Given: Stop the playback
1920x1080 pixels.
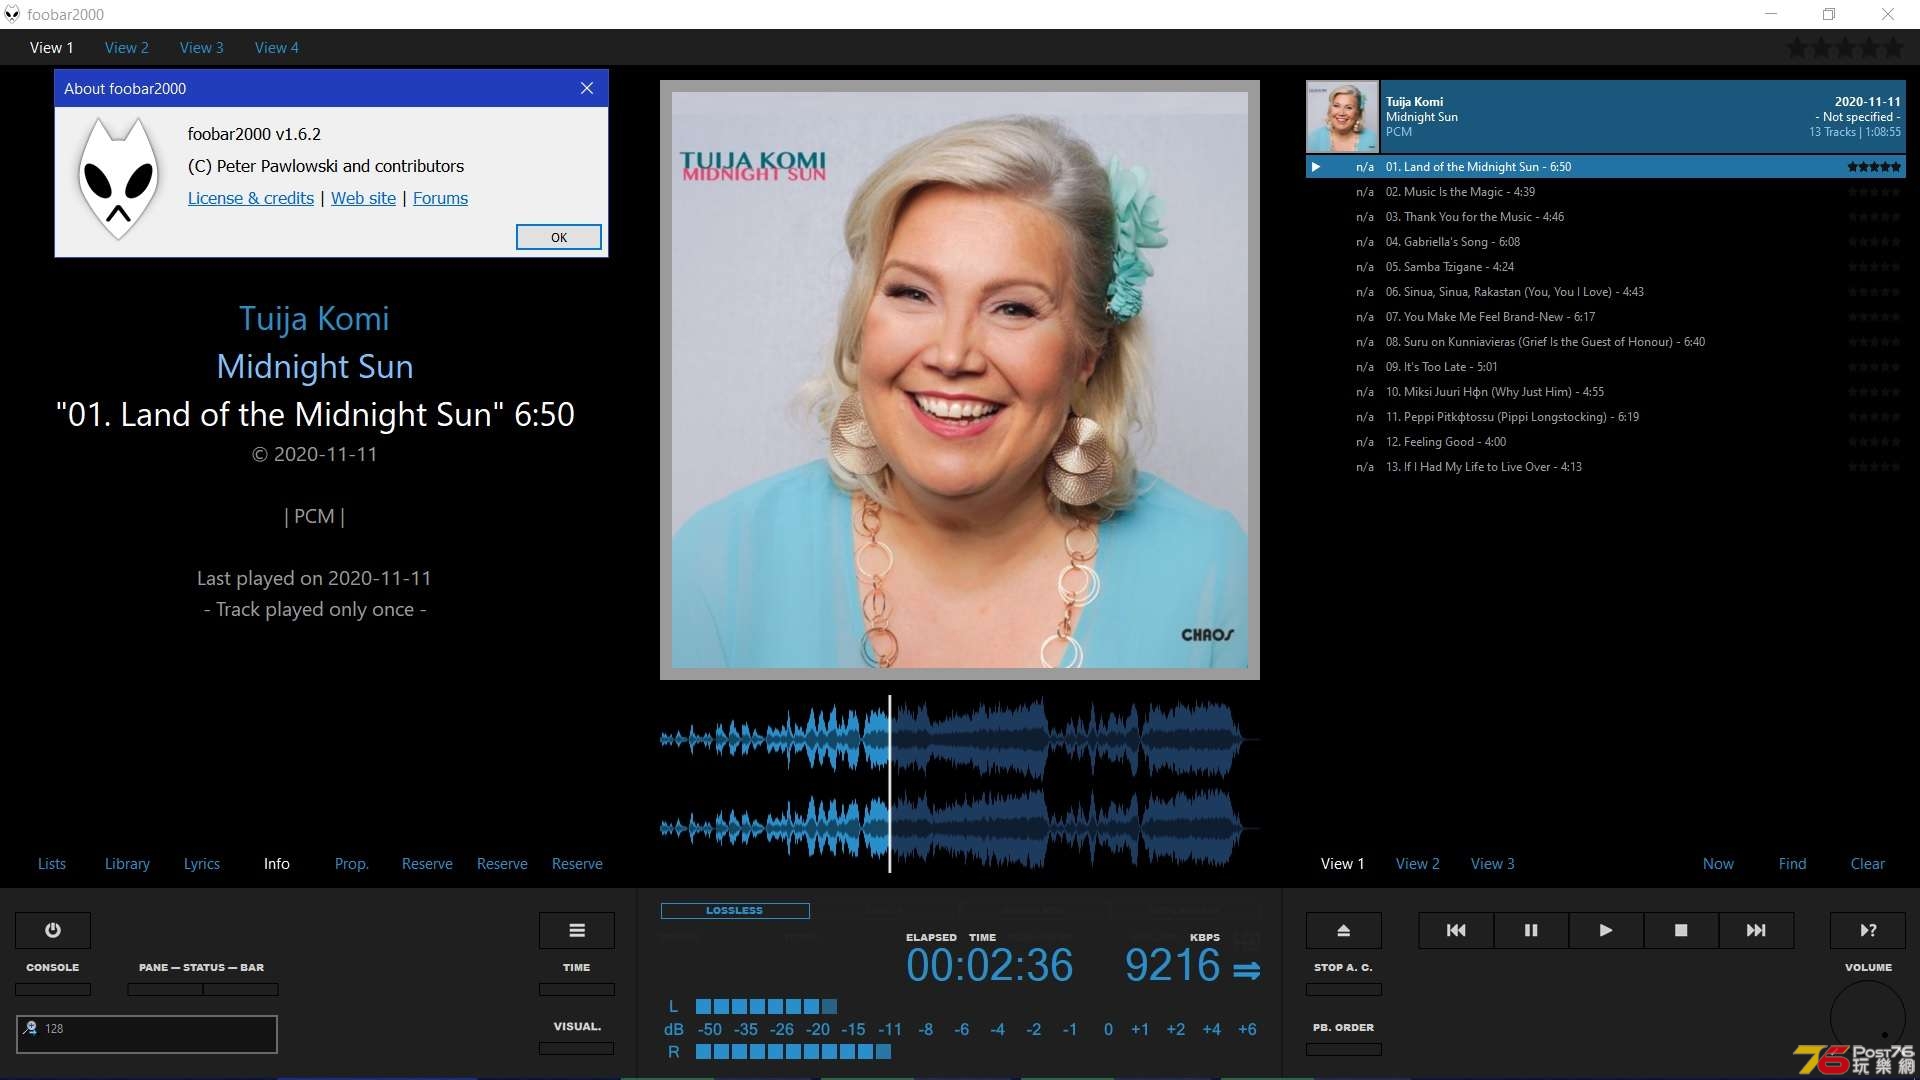Looking at the screenshot, I should pos(1681,930).
